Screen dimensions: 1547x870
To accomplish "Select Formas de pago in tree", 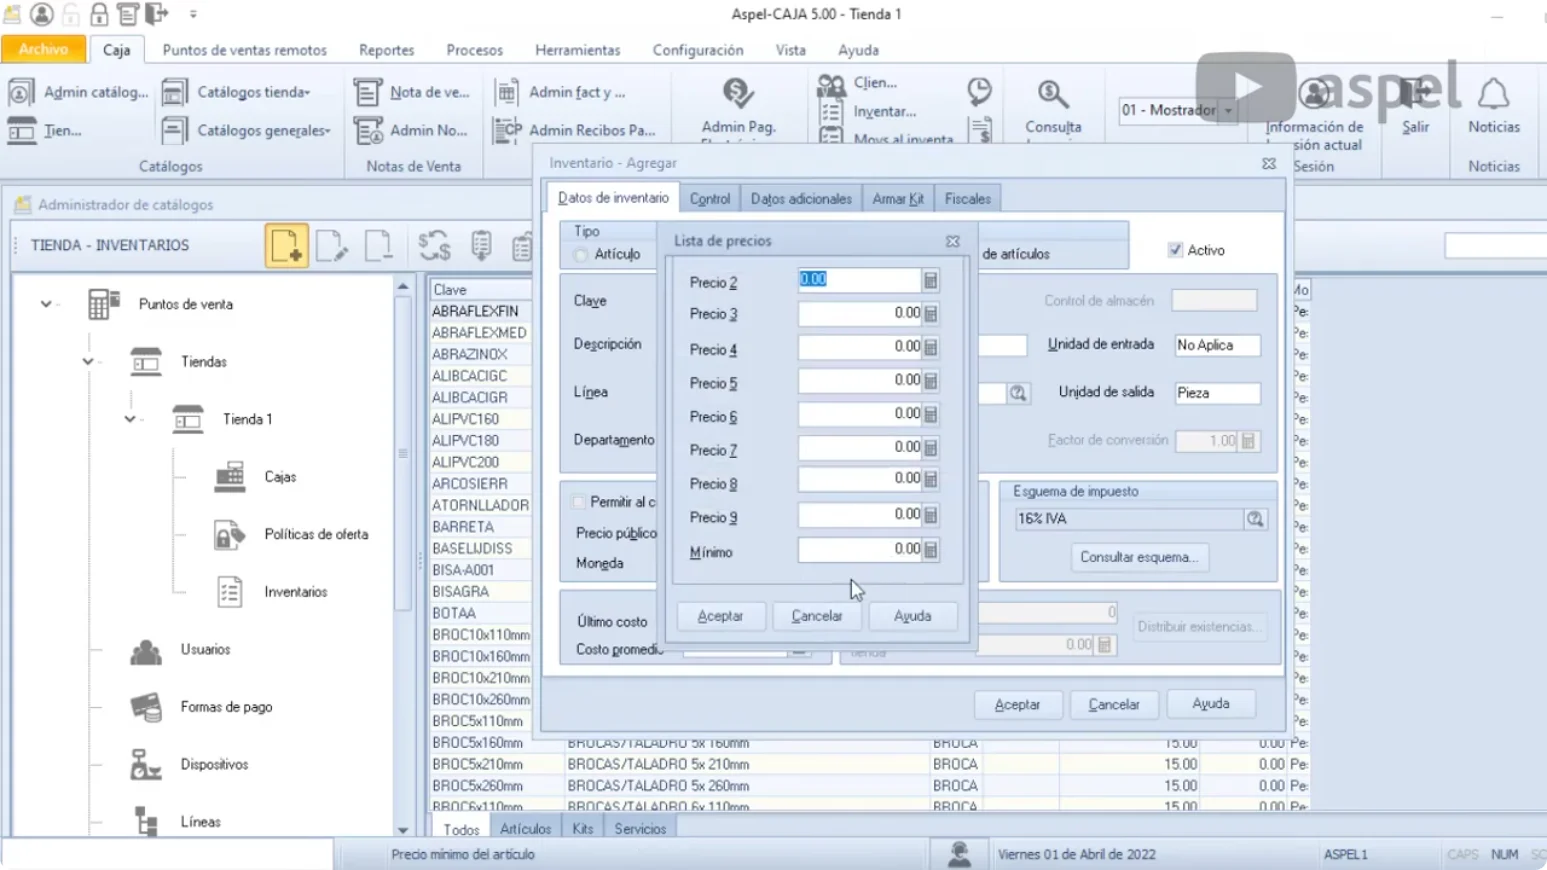I will click(x=226, y=707).
